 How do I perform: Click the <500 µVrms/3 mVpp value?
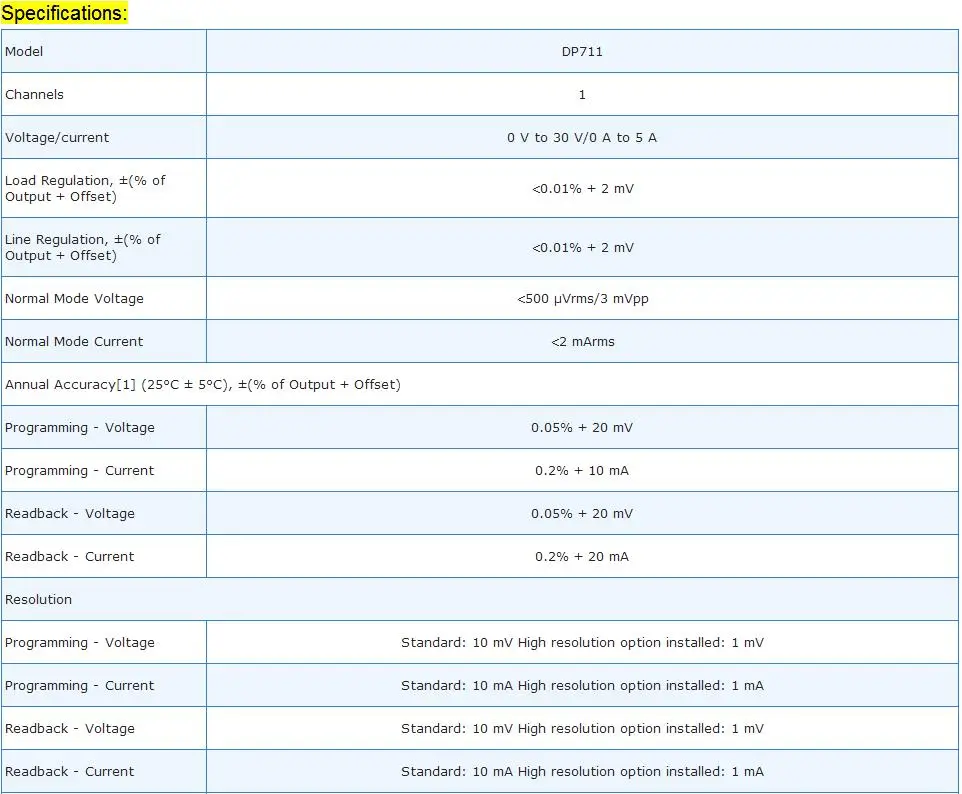point(582,299)
